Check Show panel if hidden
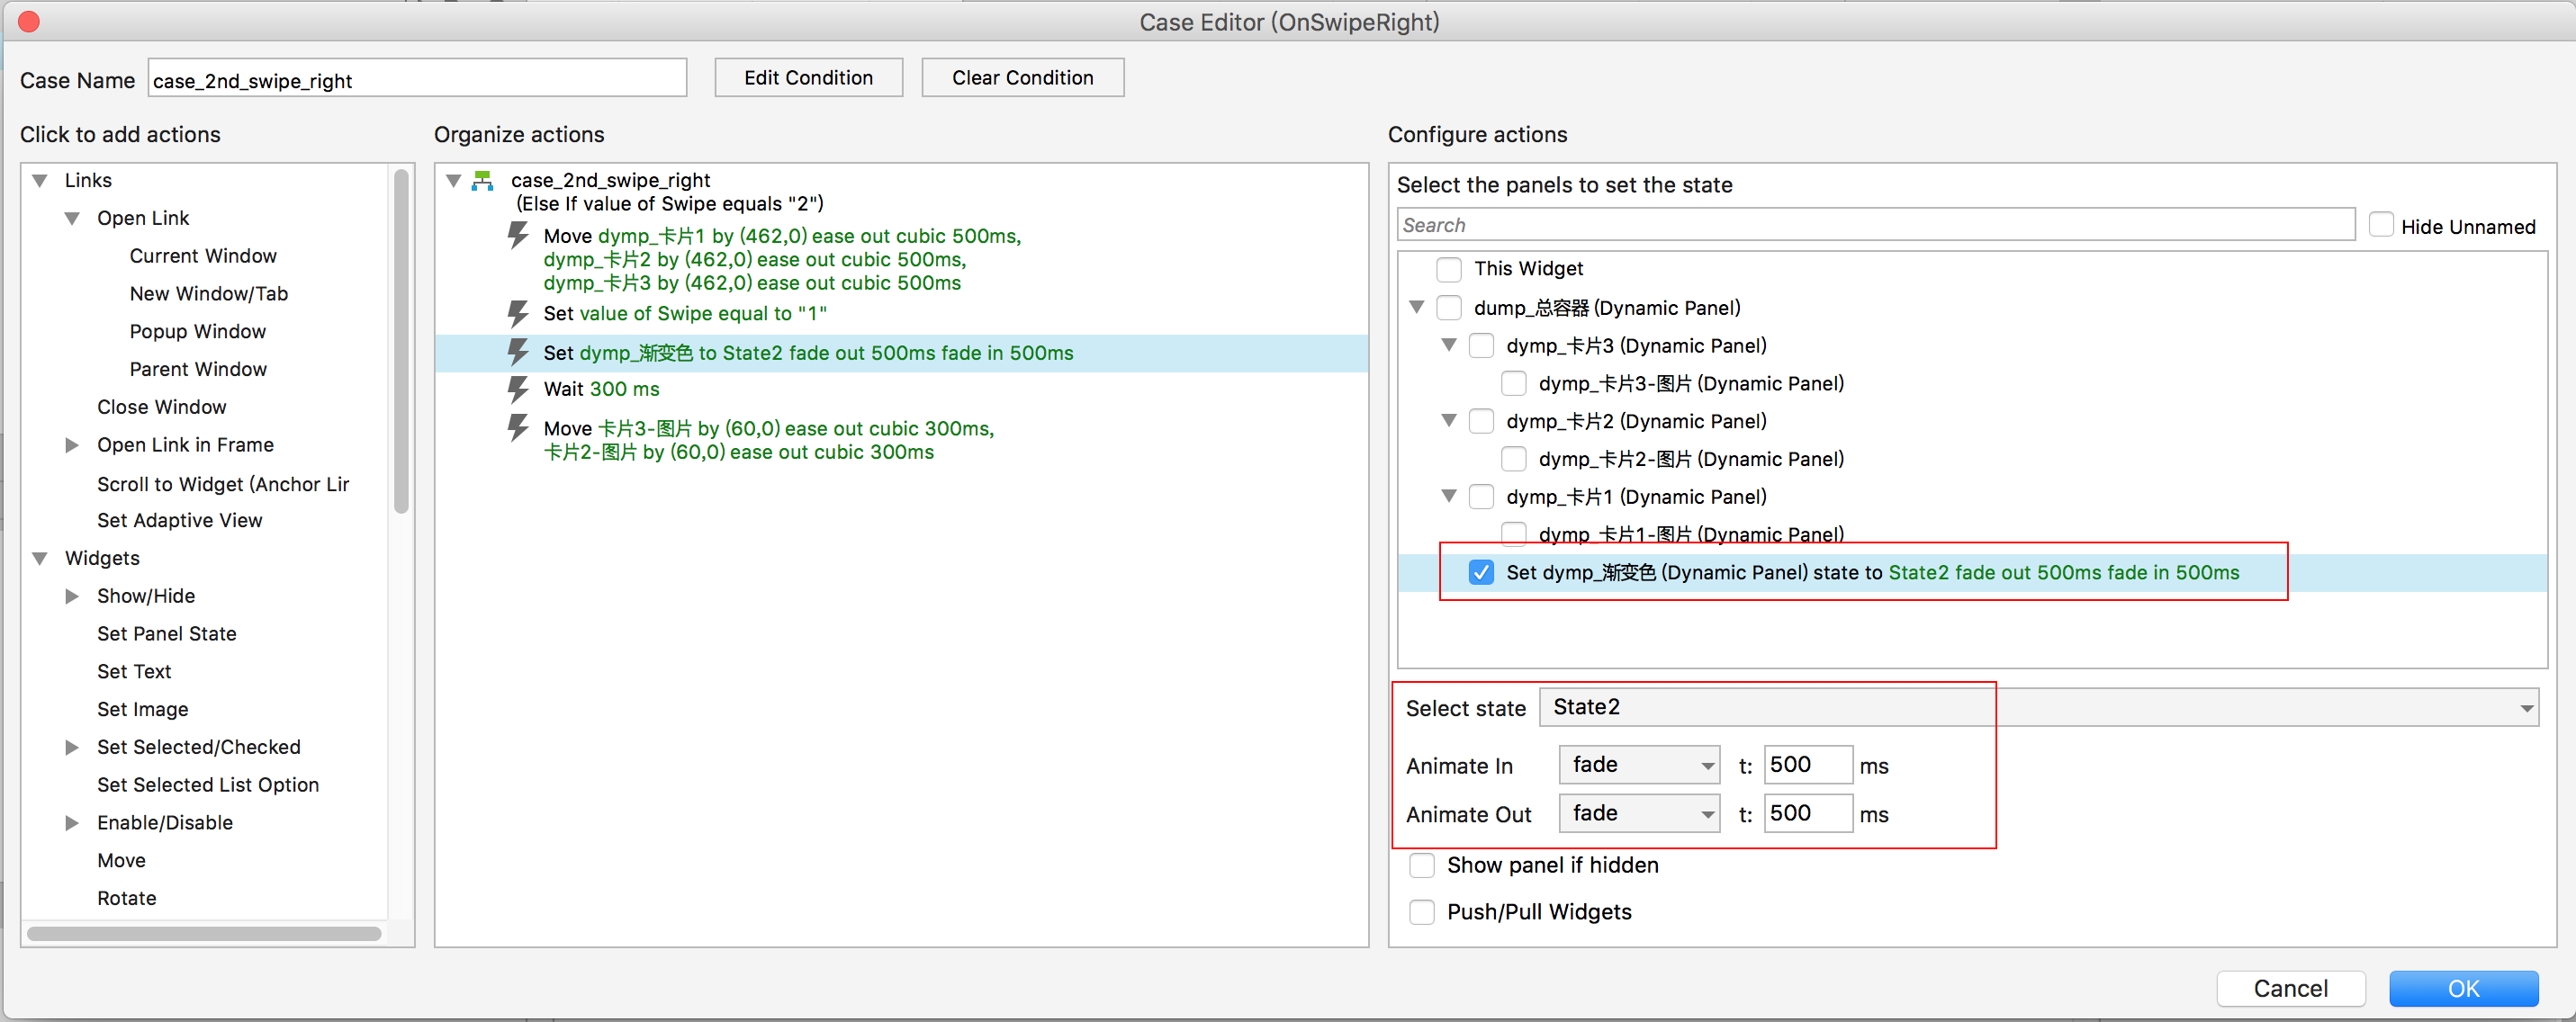This screenshot has width=2576, height=1022. click(1421, 865)
